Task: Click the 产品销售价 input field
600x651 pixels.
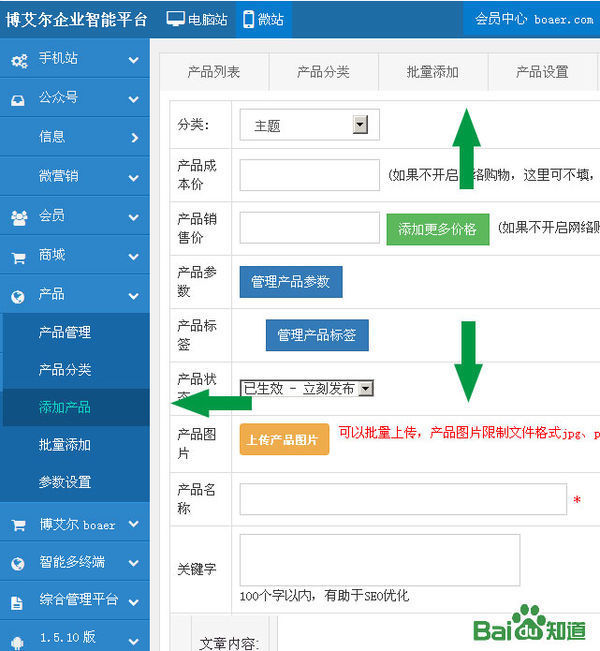Action: (310, 228)
